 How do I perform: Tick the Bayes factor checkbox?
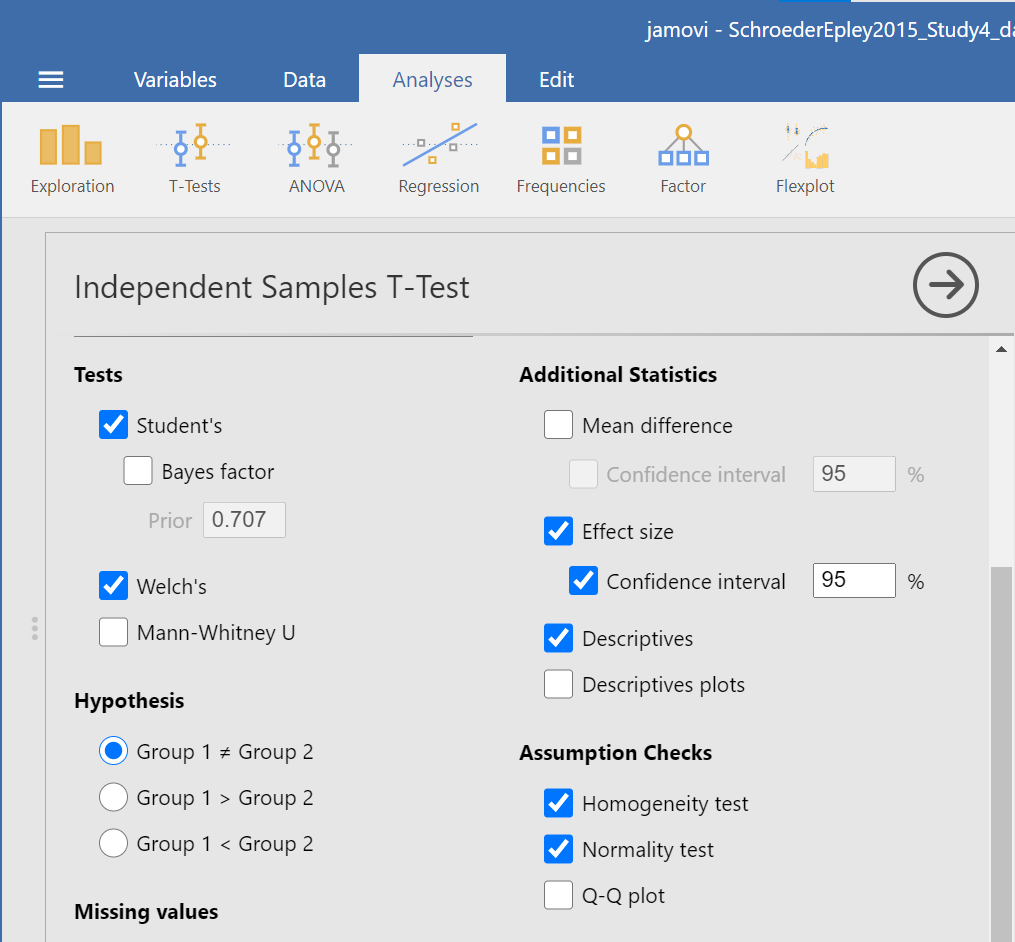click(x=139, y=471)
